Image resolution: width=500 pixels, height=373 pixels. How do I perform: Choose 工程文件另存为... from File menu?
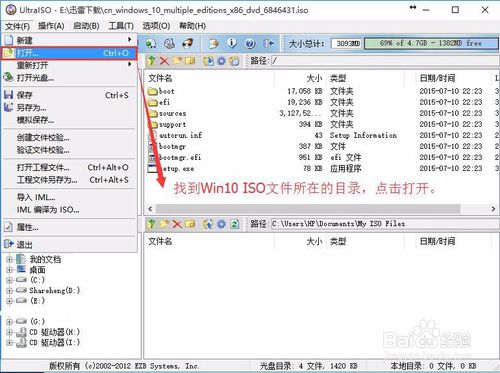click(69, 180)
